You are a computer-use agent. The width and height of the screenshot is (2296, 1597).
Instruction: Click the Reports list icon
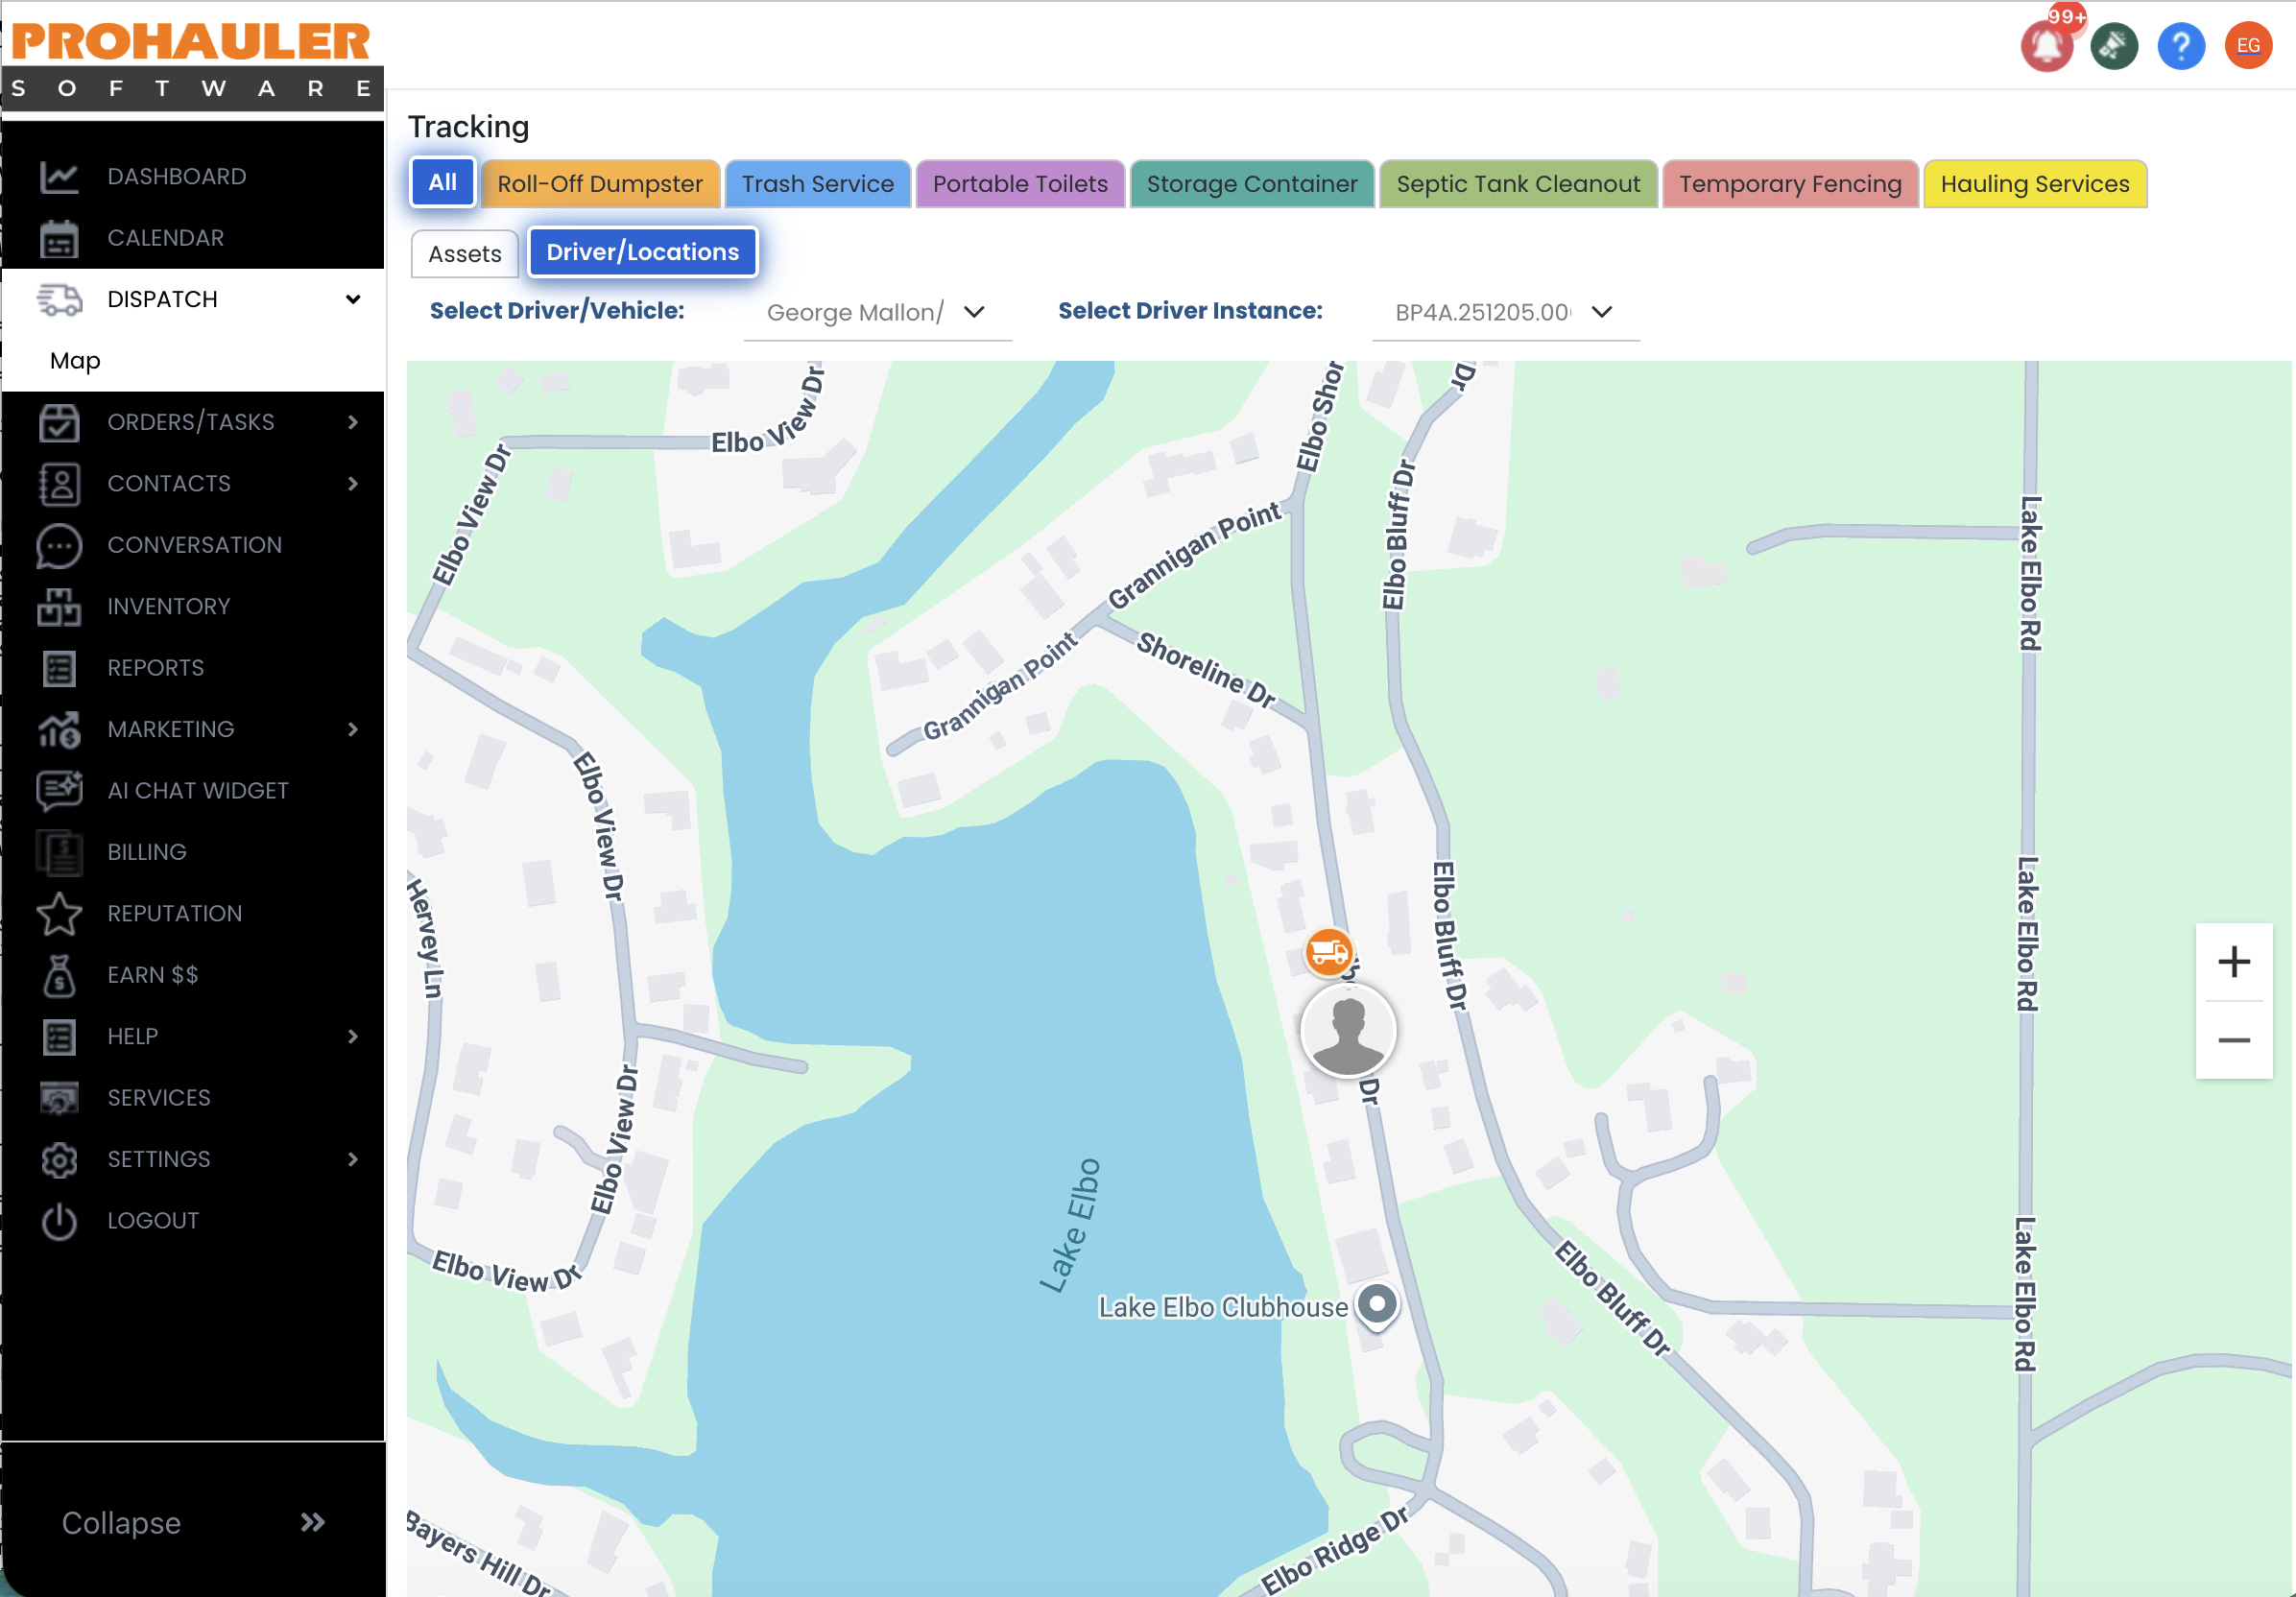pyautogui.click(x=59, y=668)
